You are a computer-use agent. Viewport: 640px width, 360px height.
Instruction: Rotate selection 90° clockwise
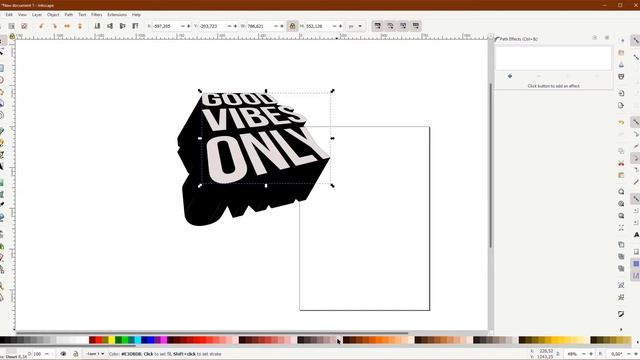pyautogui.click(x=54, y=26)
